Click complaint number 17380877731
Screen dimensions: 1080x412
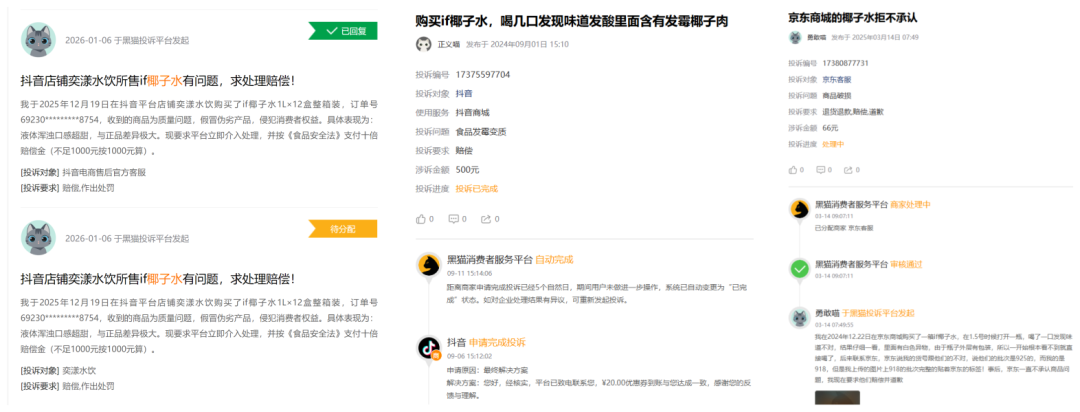pos(846,63)
